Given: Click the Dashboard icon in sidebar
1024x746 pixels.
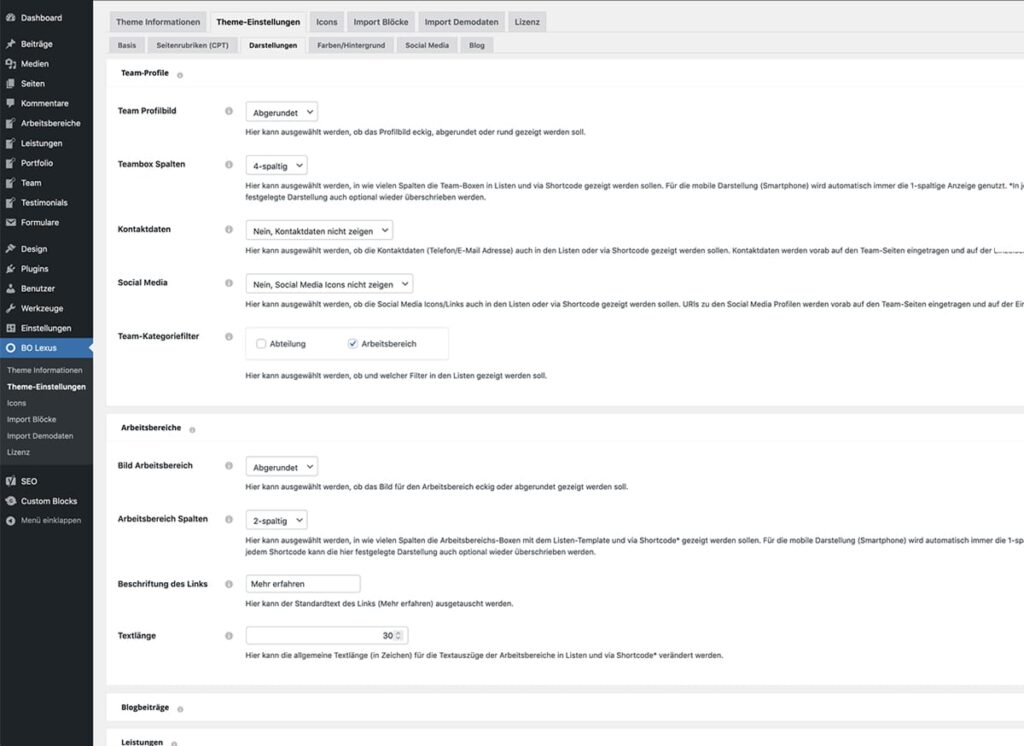Looking at the screenshot, I should tap(10, 18).
